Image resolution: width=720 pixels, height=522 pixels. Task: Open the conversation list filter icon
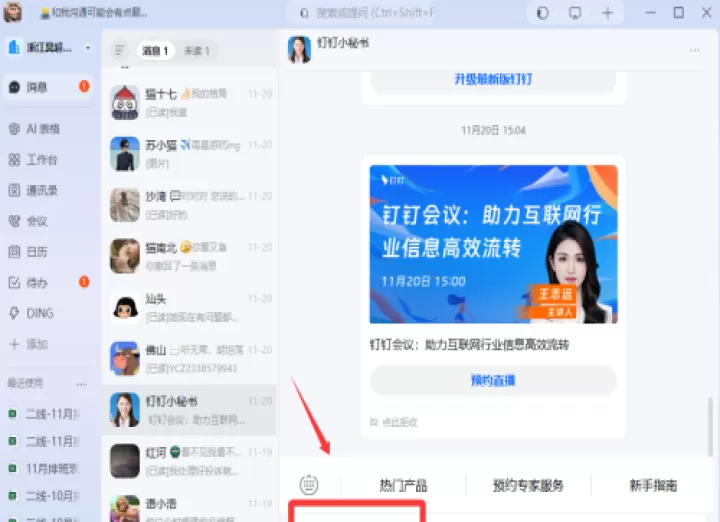(119, 50)
